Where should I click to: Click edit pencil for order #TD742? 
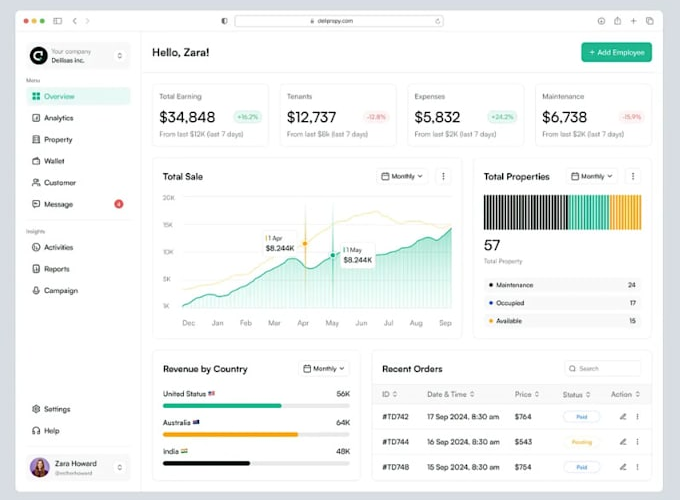pyautogui.click(x=623, y=416)
